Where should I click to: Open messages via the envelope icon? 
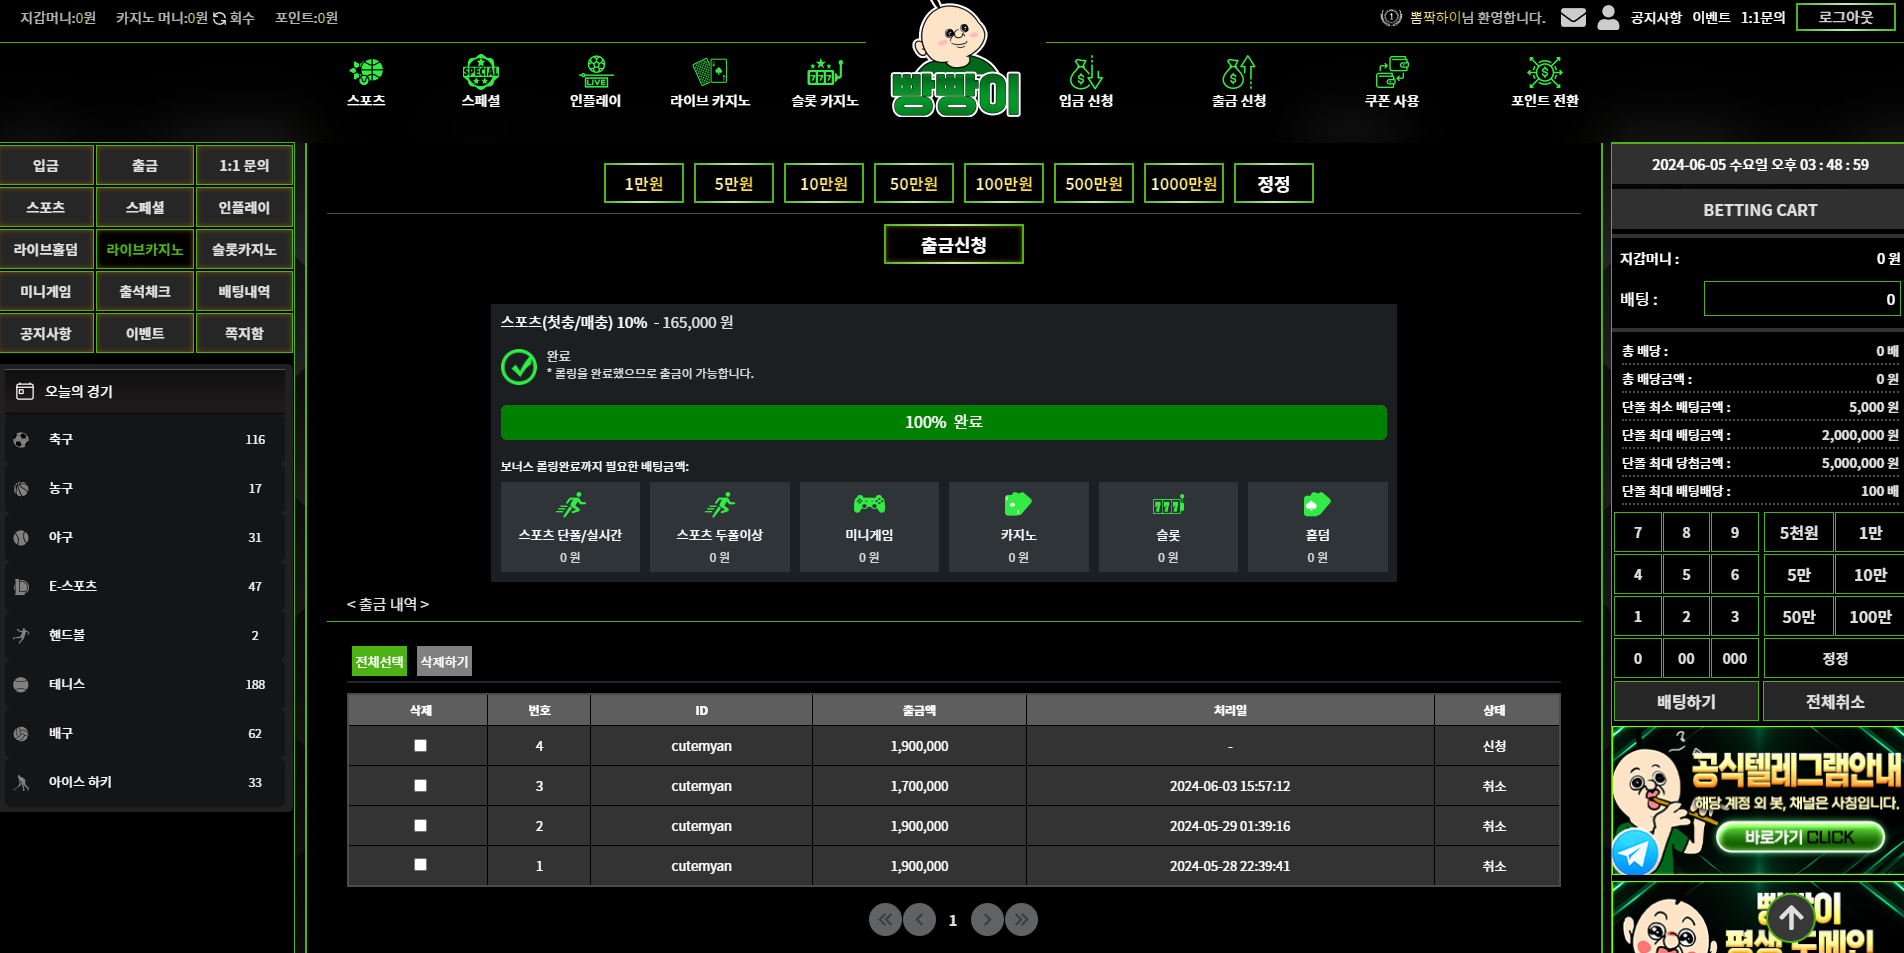tap(1573, 18)
